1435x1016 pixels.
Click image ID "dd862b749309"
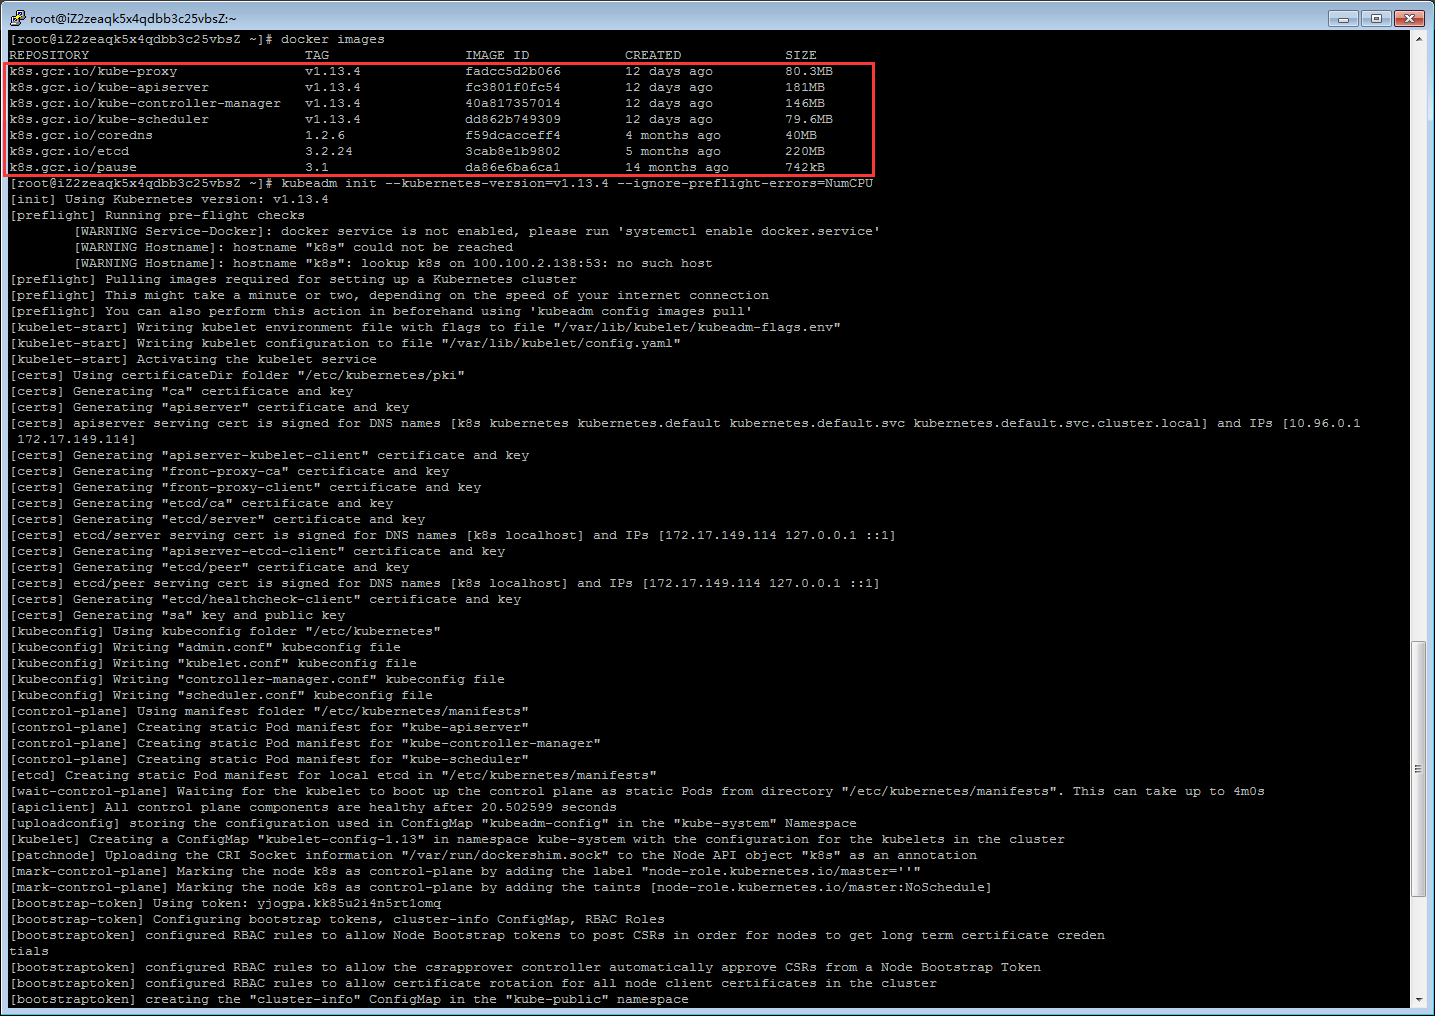coord(513,119)
